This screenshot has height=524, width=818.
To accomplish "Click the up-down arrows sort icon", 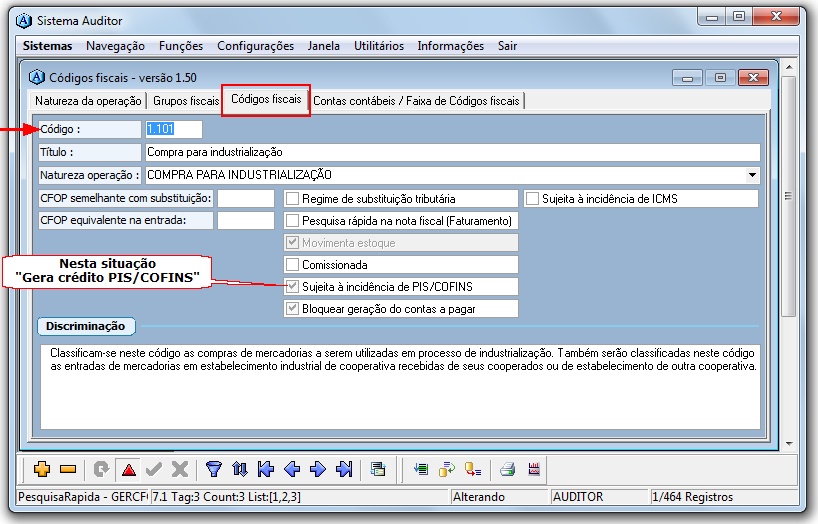I will coord(239,469).
